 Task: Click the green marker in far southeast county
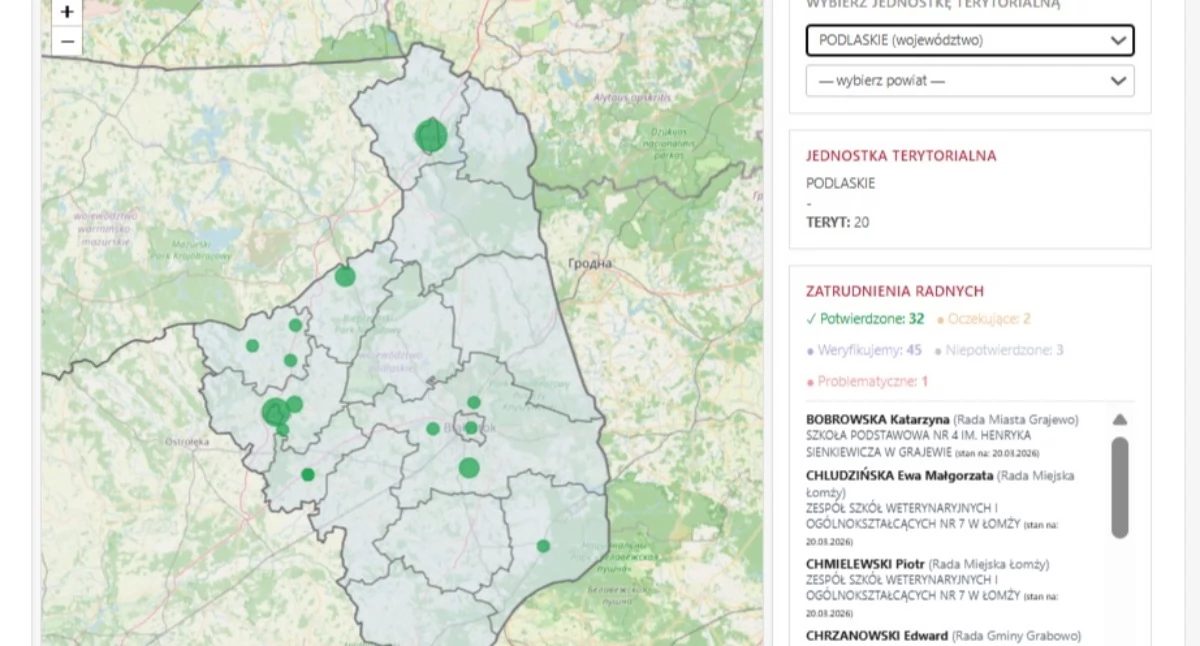click(543, 546)
